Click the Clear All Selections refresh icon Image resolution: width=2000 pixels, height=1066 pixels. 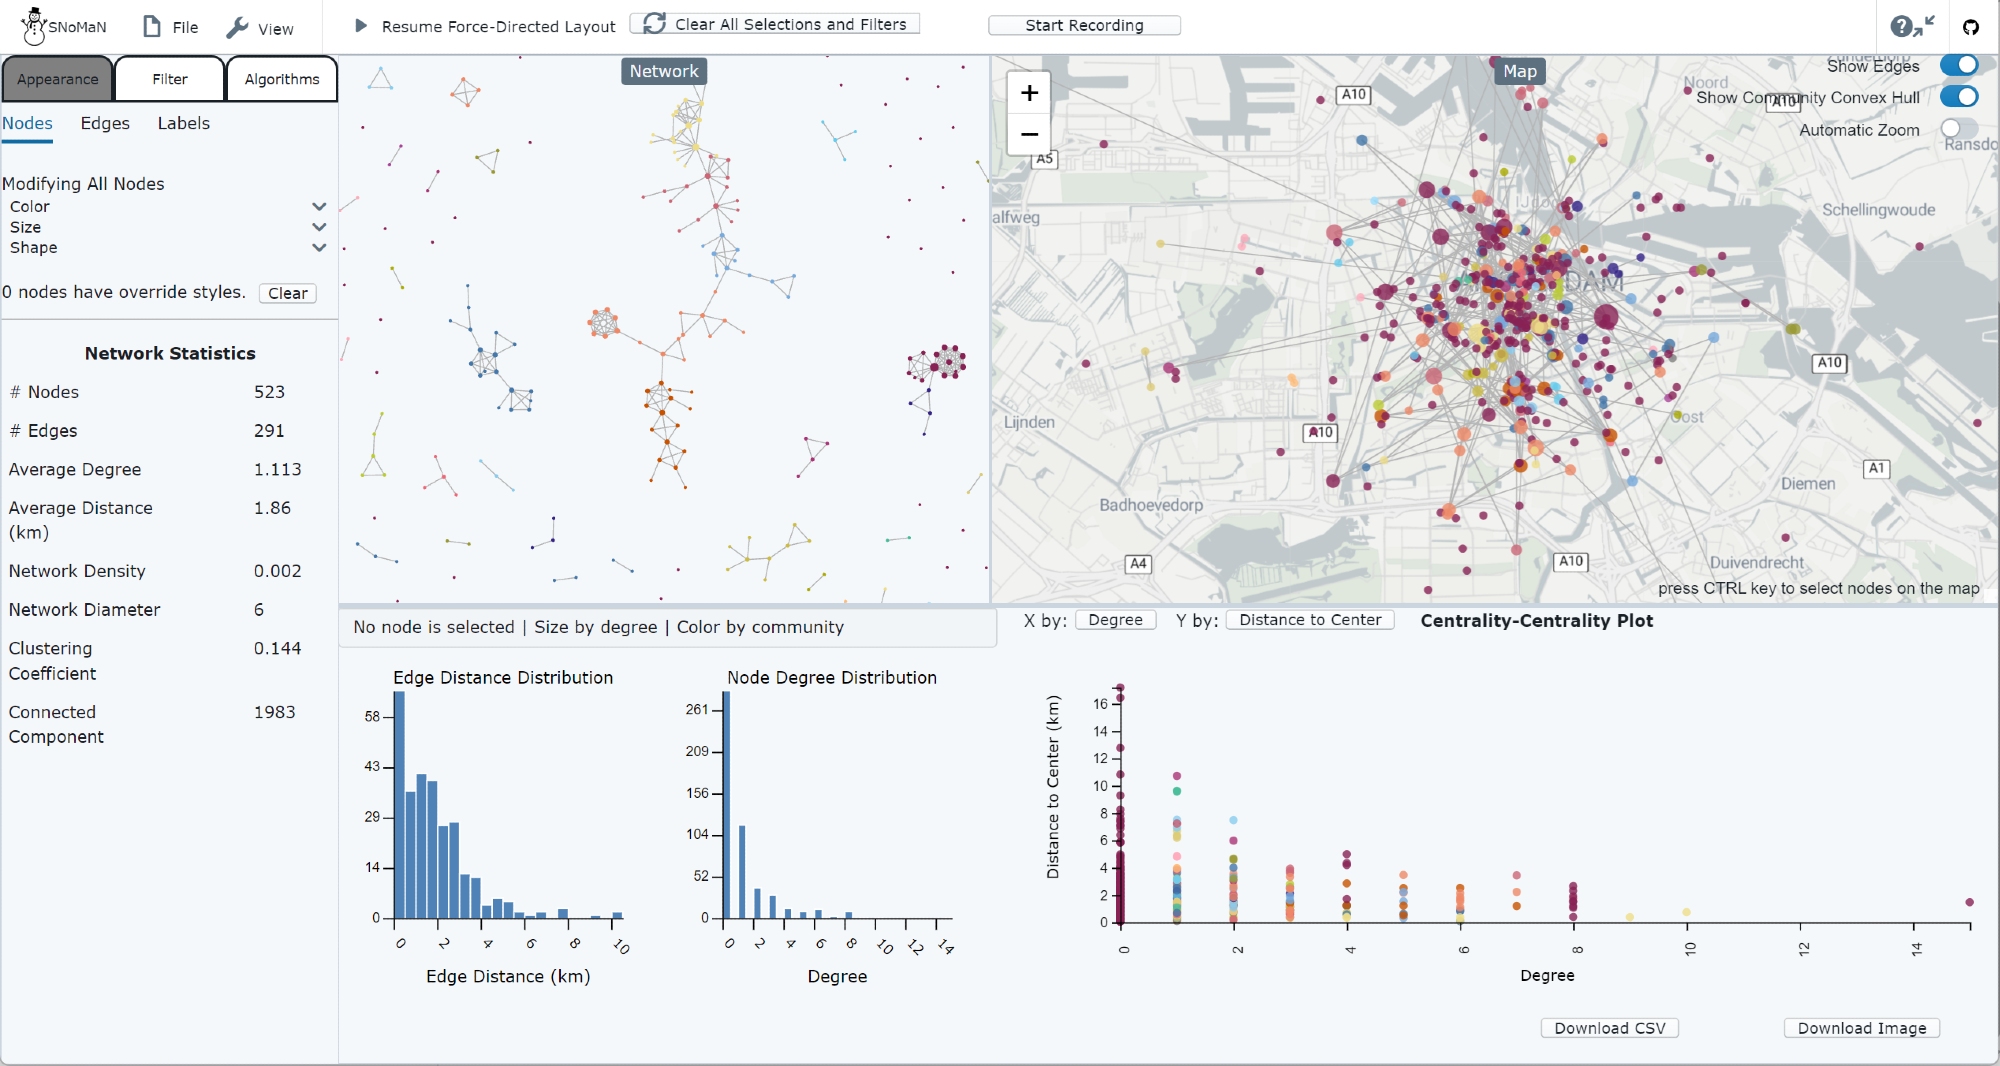(654, 23)
